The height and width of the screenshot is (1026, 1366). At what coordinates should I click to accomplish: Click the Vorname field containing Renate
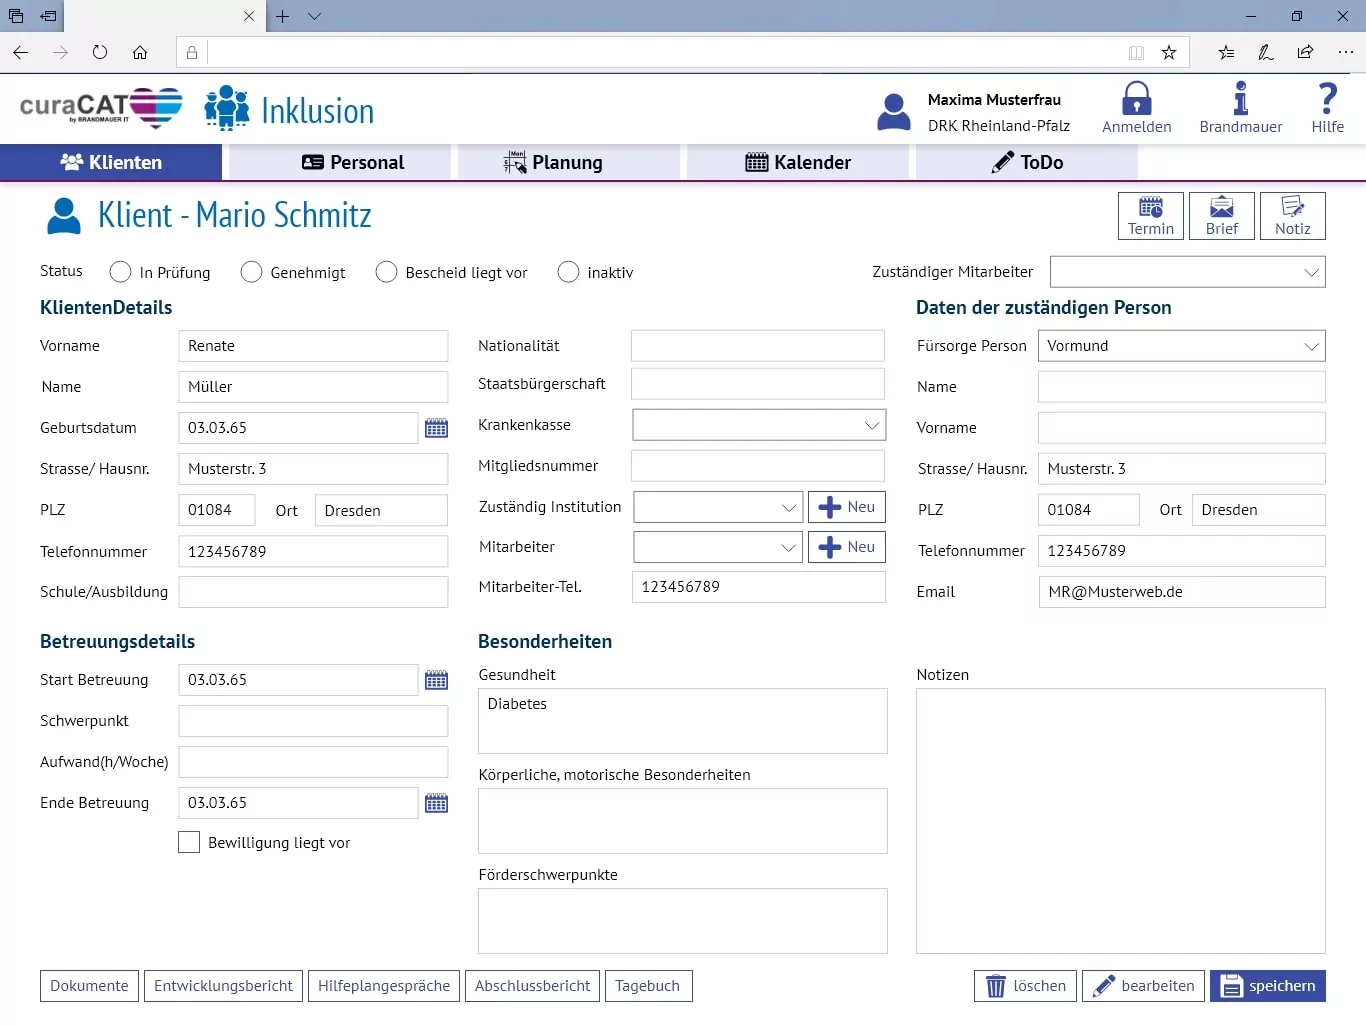point(313,346)
